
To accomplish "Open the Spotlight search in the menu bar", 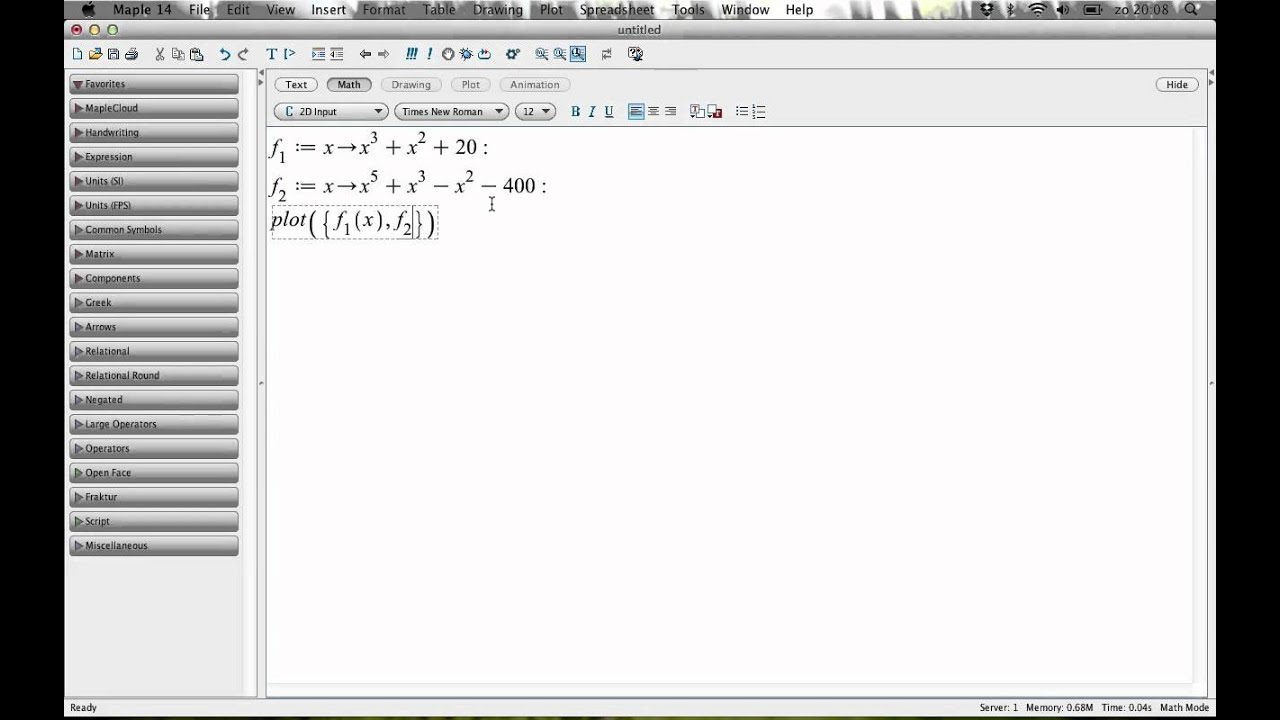I will [x=1191, y=10].
